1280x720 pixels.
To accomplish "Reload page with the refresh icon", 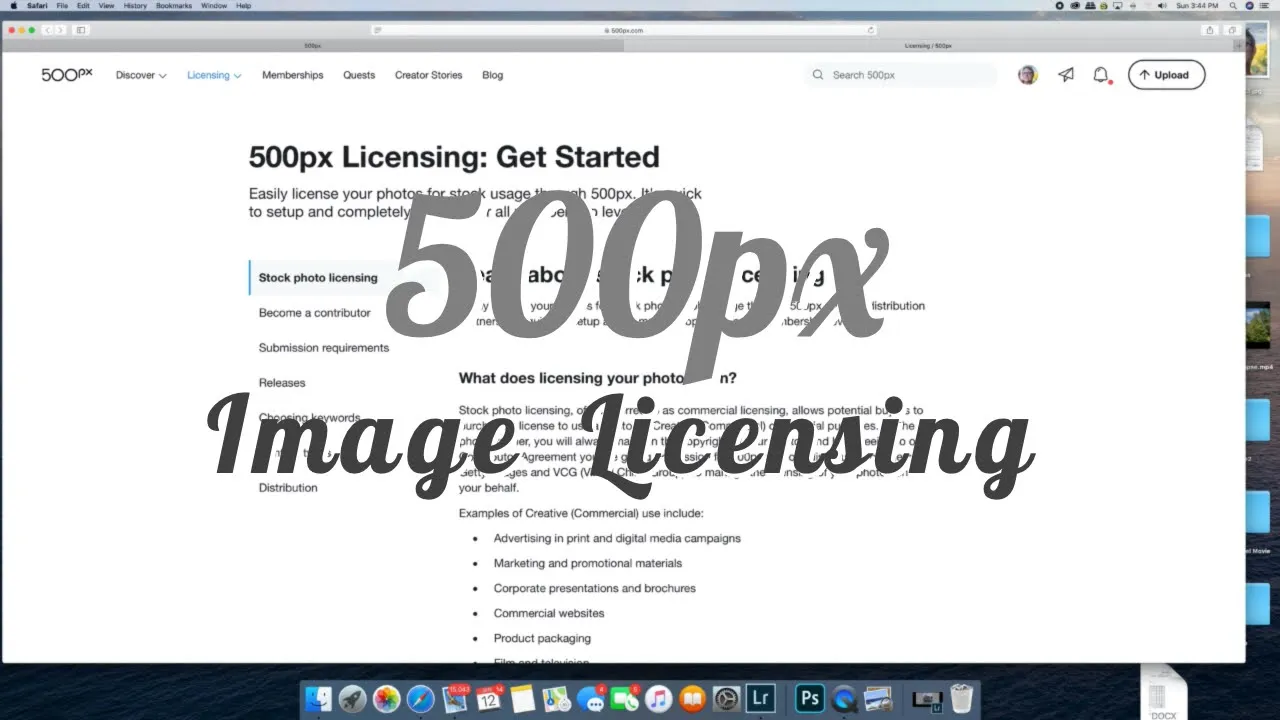I will [871, 30].
